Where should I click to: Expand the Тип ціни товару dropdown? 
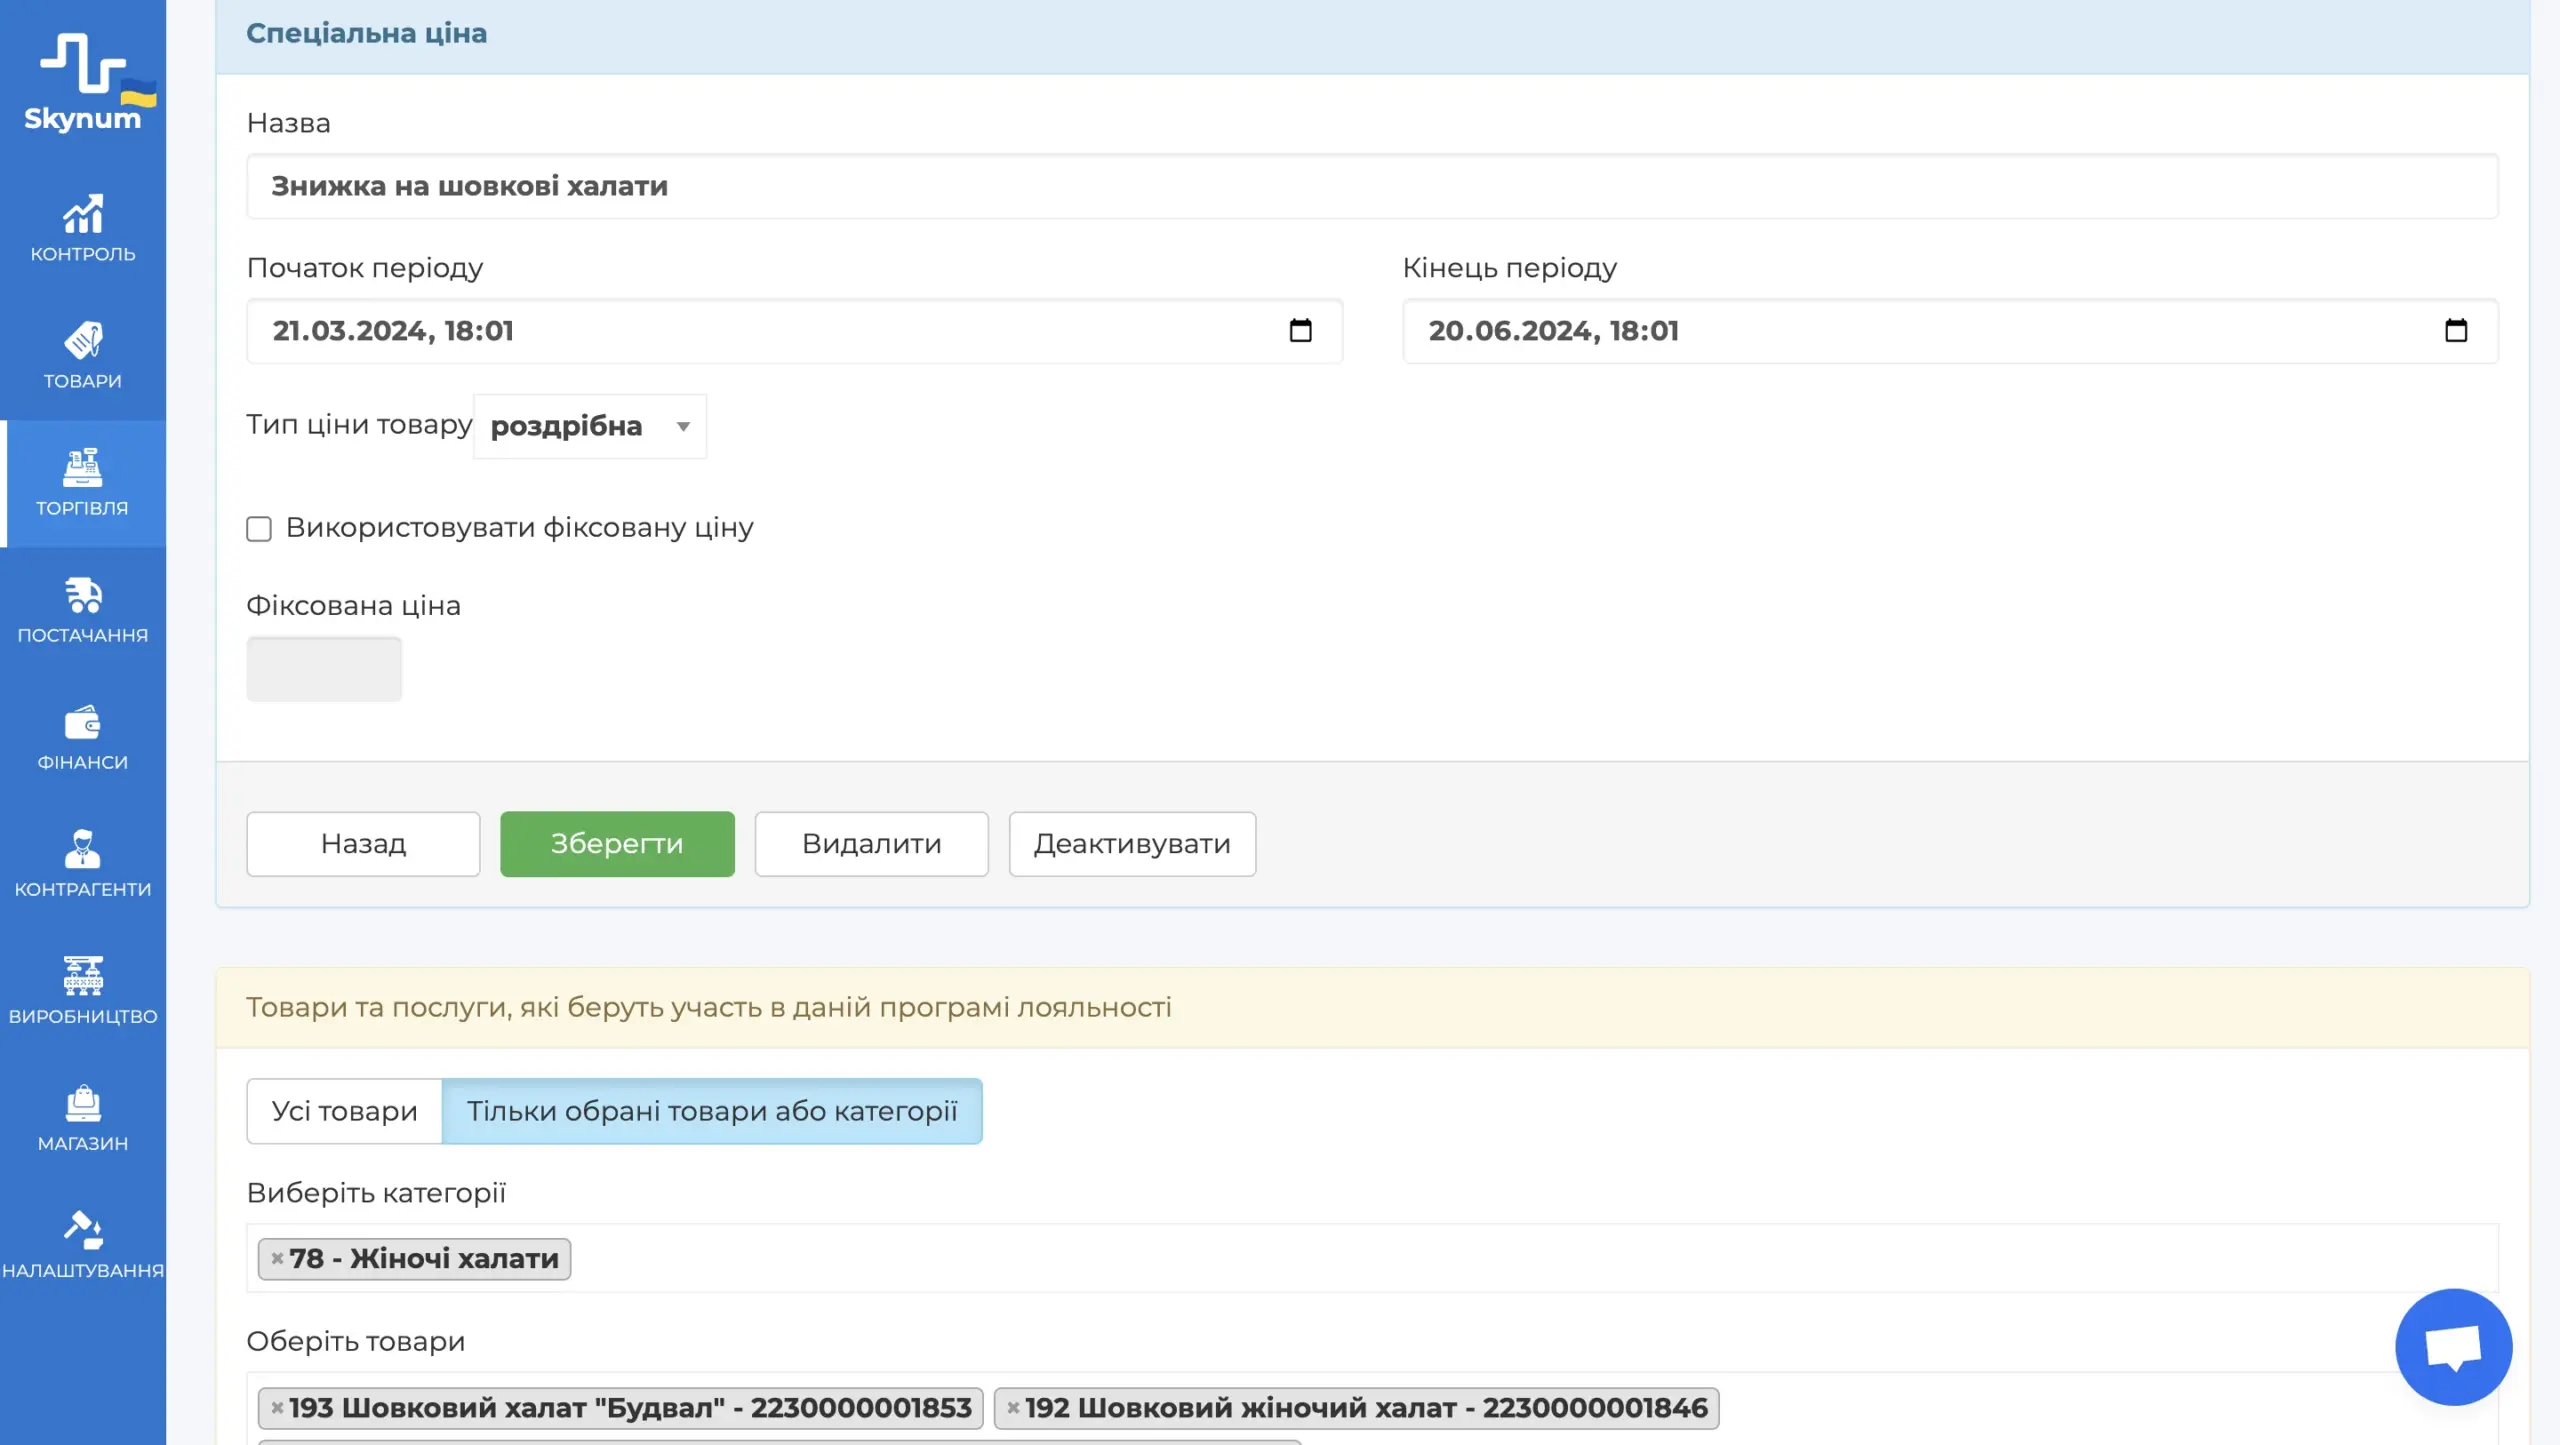590,427
